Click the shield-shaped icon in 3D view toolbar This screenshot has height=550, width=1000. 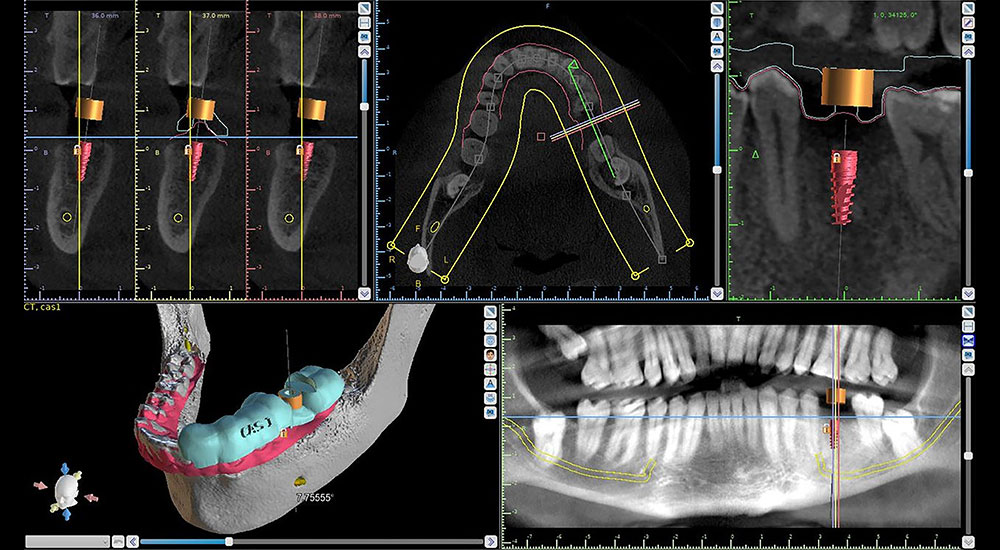(x=490, y=340)
